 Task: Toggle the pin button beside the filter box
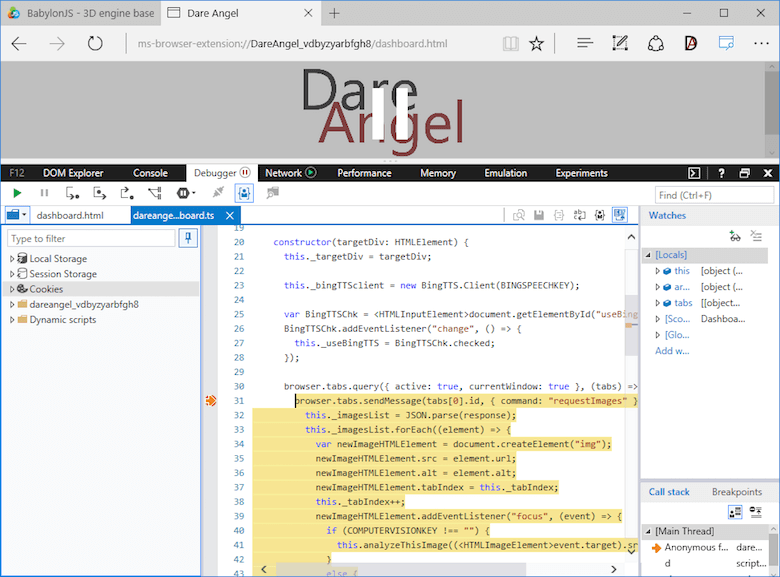[187, 238]
